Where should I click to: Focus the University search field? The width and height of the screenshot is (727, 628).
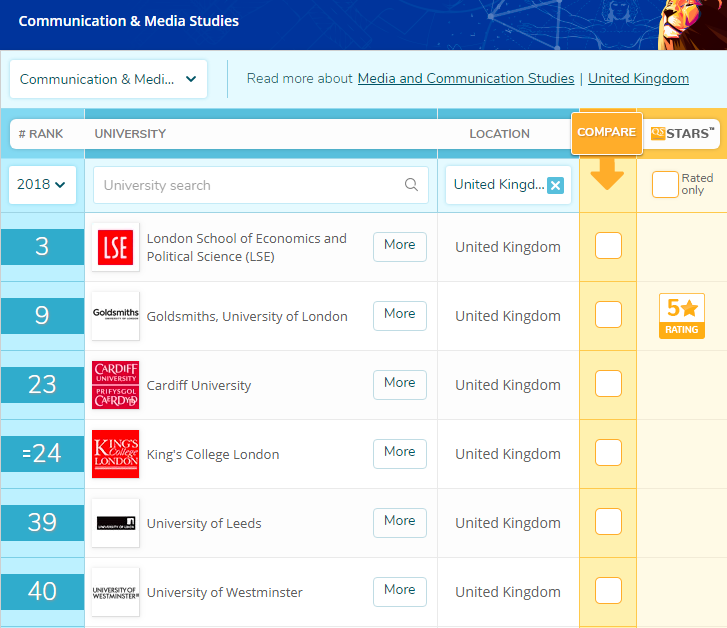click(x=250, y=185)
